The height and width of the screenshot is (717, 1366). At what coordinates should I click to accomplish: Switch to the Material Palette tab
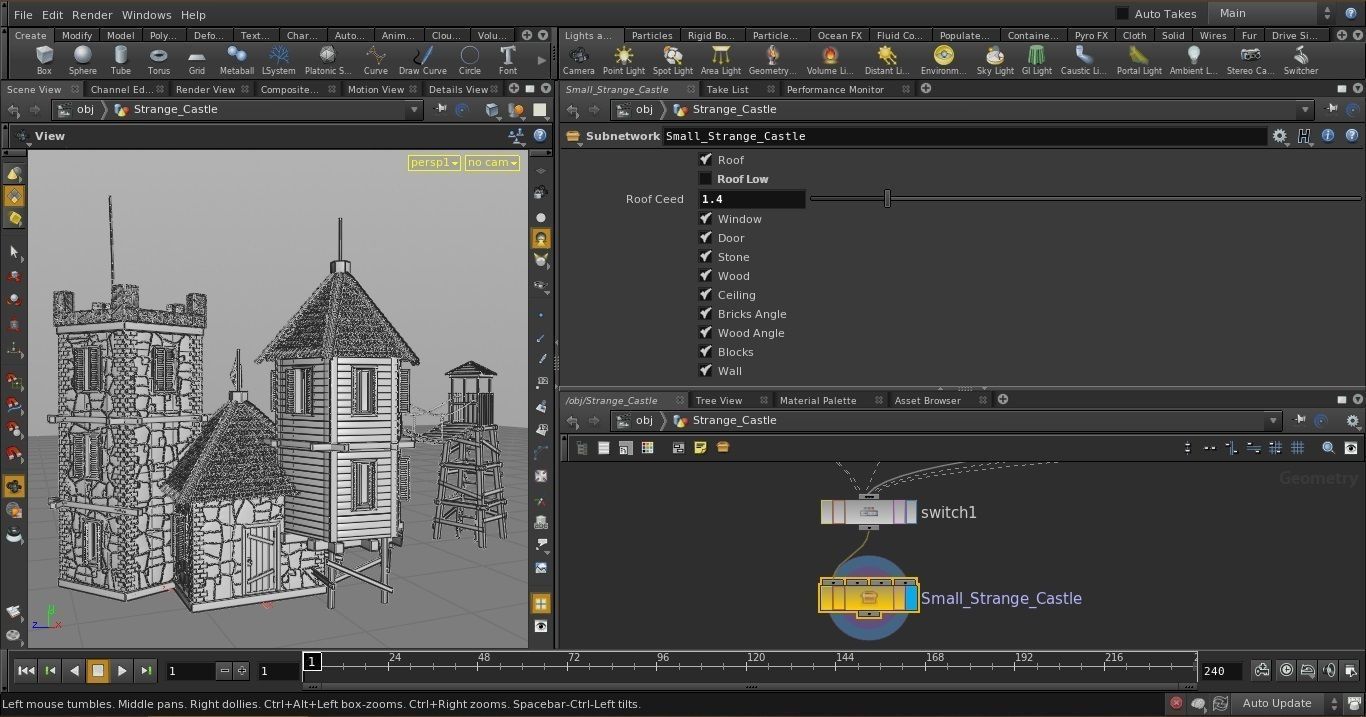pos(817,400)
